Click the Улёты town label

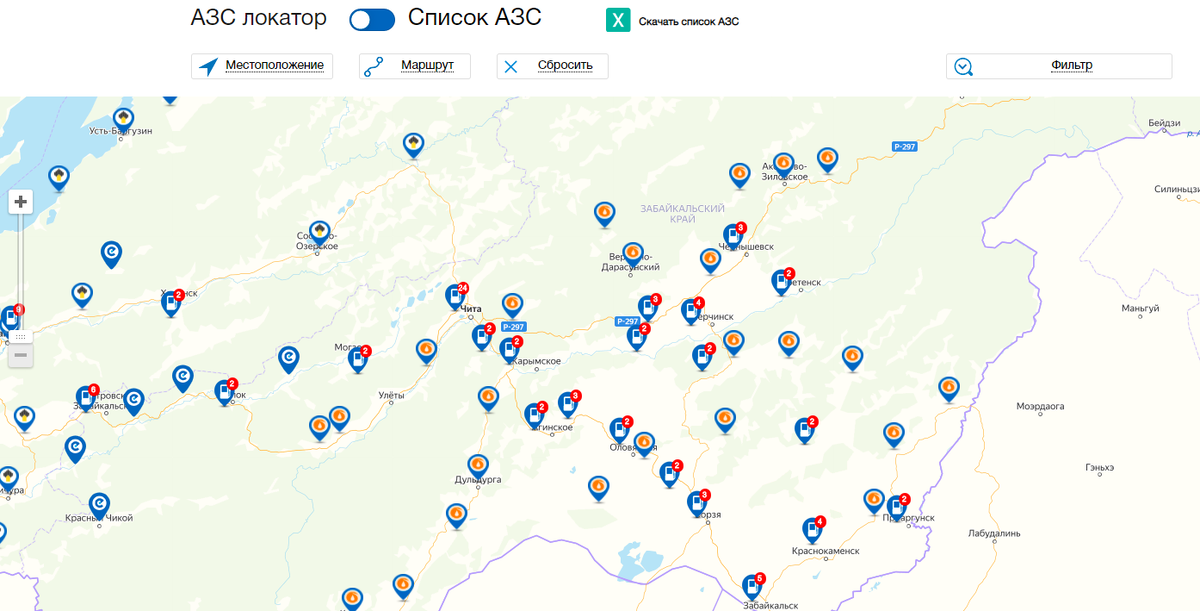pyautogui.click(x=391, y=397)
